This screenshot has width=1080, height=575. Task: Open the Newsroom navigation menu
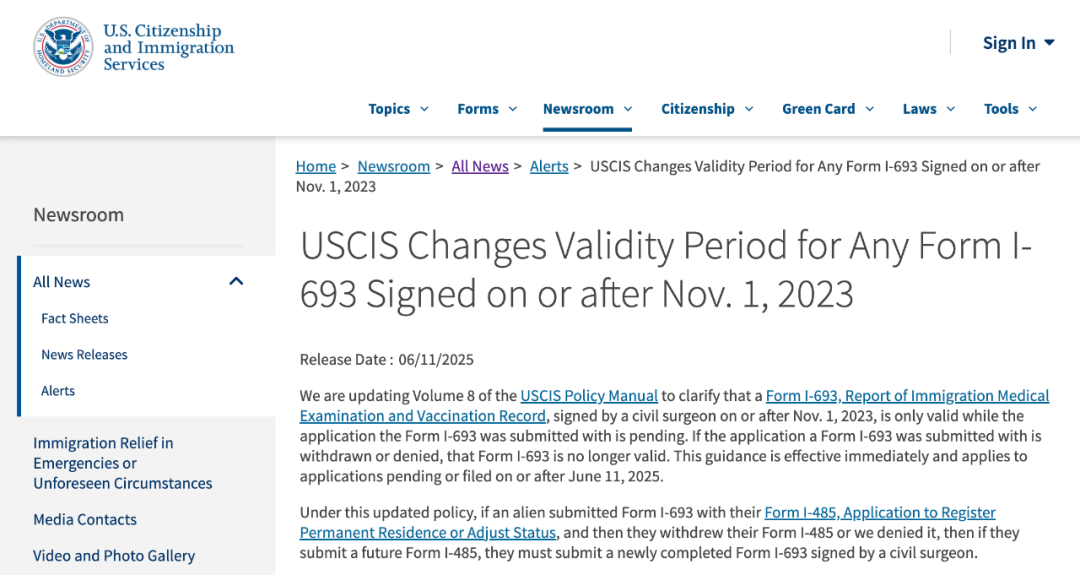(x=587, y=109)
